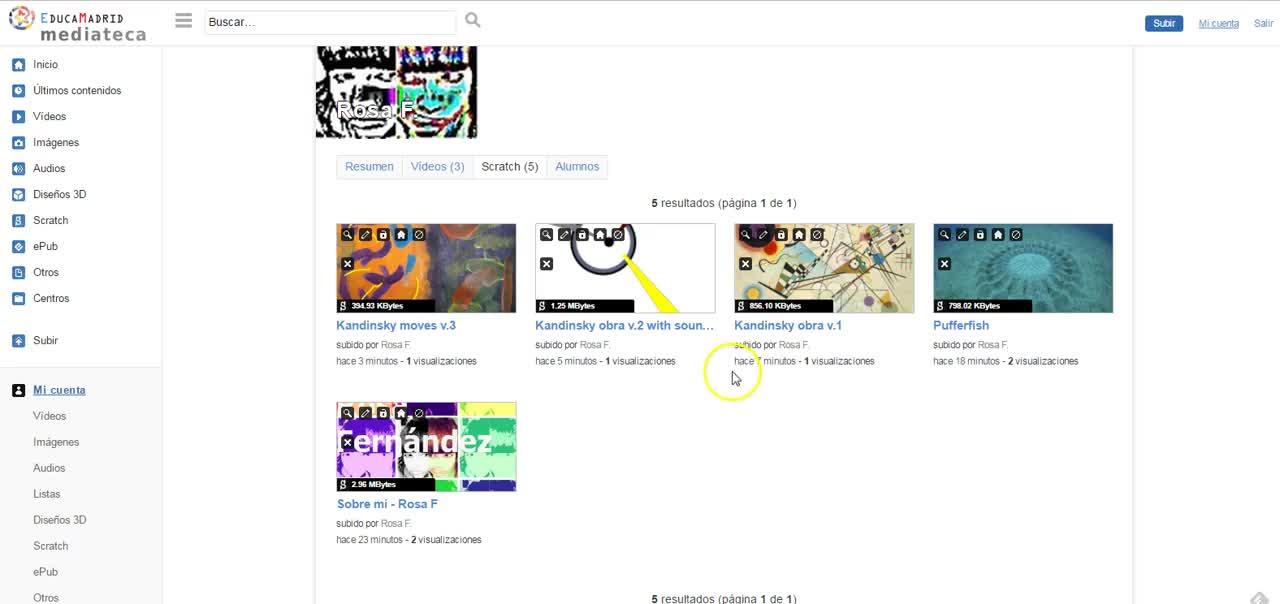
Task: Click the bold Mi cuenta heading in sidebar
Action: 59,390
